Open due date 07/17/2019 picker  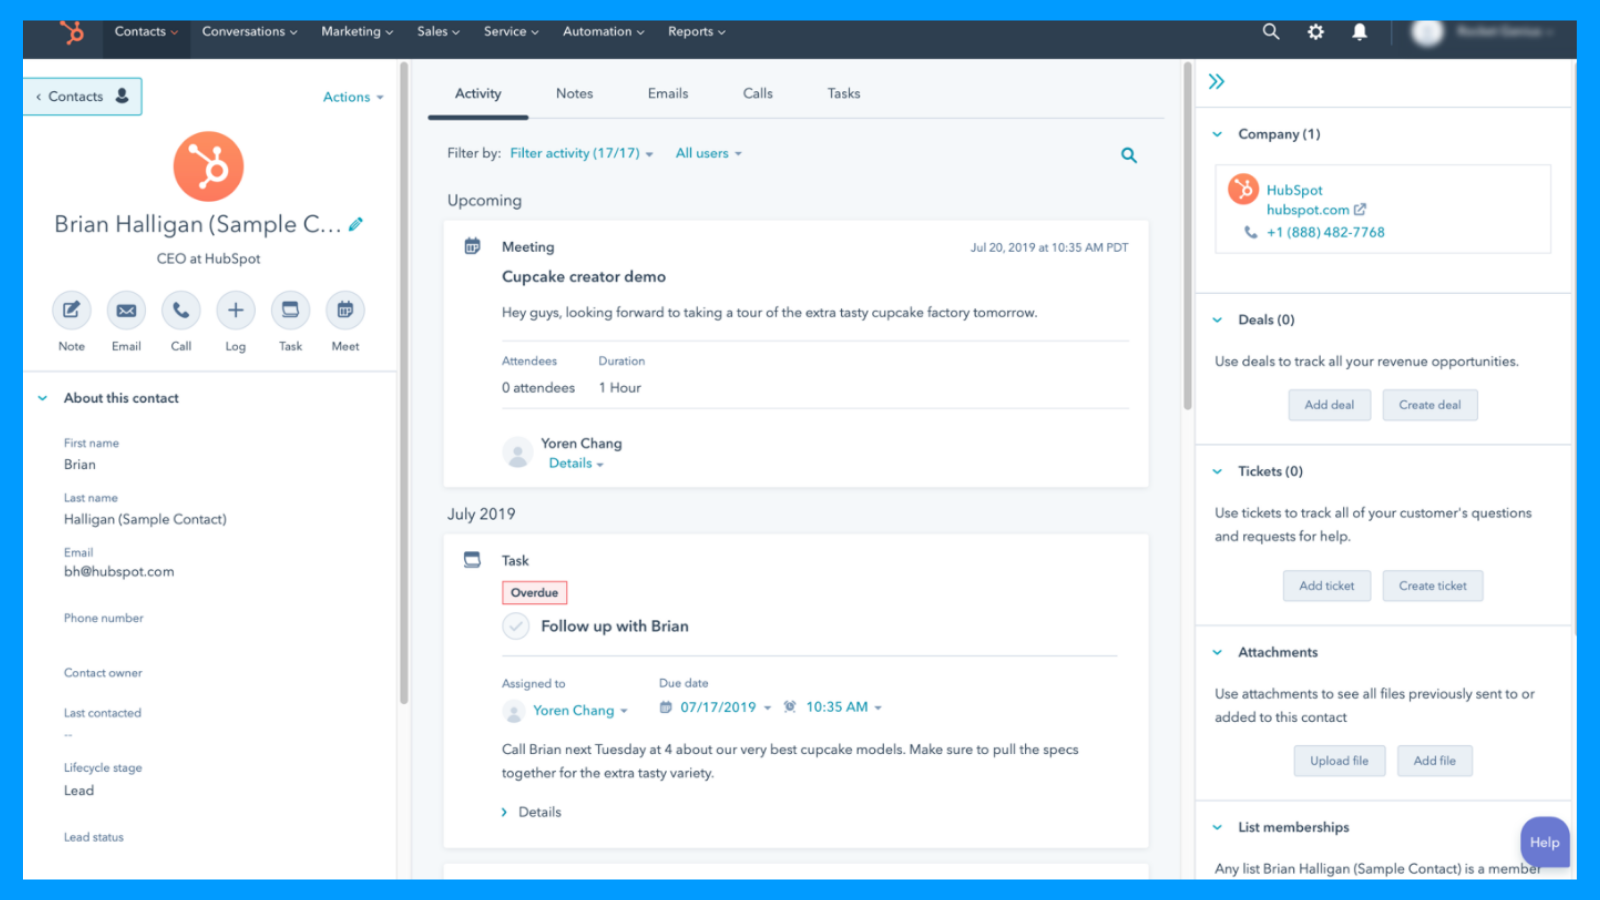tap(726, 707)
